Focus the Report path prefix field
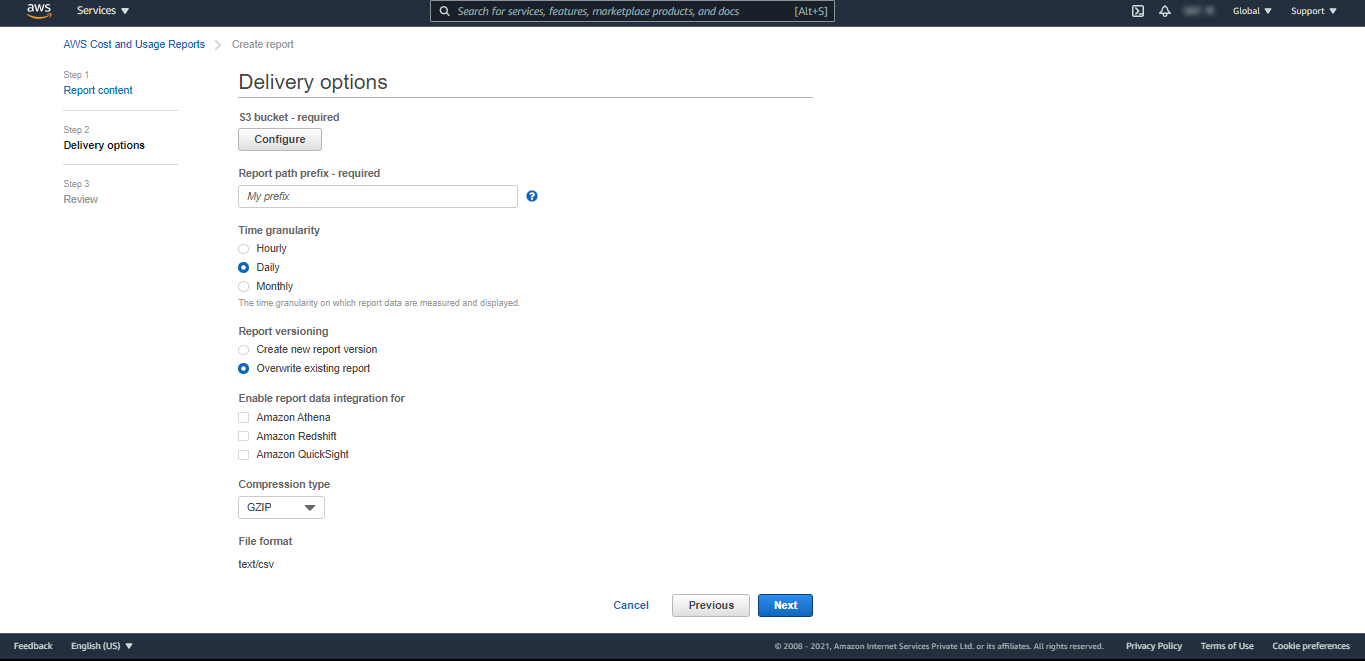This screenshot has width=1365, height=661. coord(378,196)
